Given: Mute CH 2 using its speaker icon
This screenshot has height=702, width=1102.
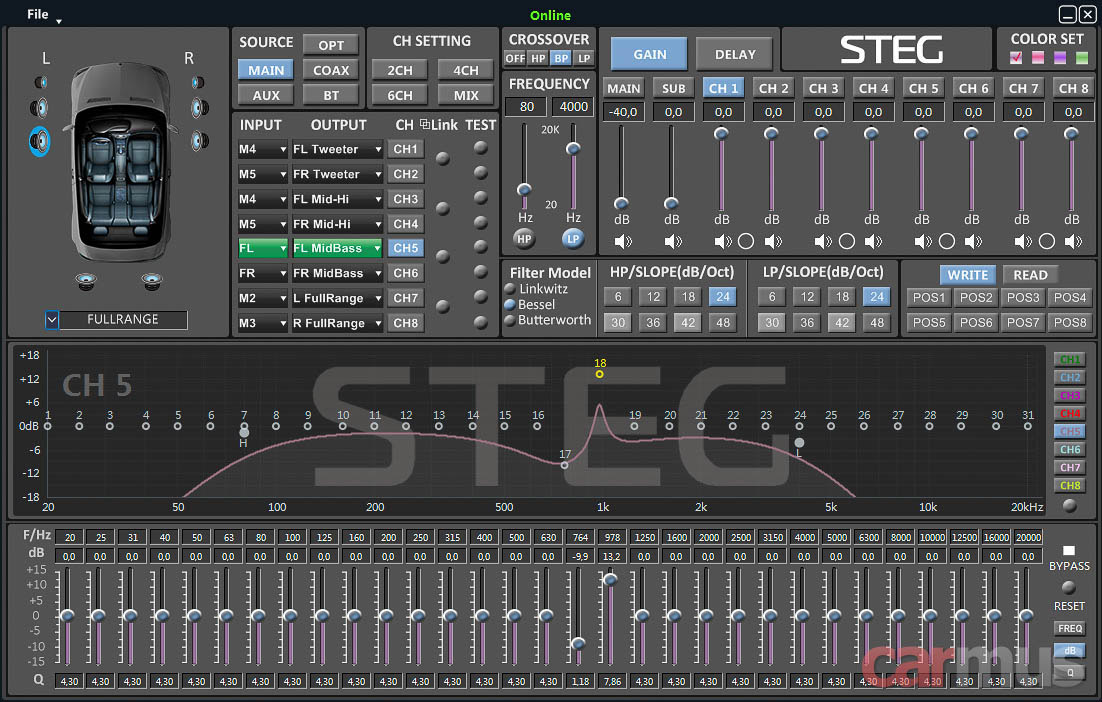Looking at the screenshot, I should (773, 242).
